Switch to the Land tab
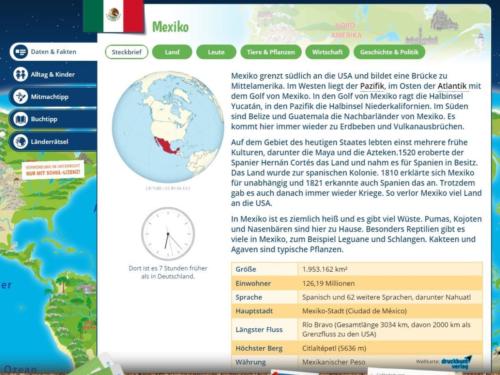500x375 pixels. click(x=172, y=52)
